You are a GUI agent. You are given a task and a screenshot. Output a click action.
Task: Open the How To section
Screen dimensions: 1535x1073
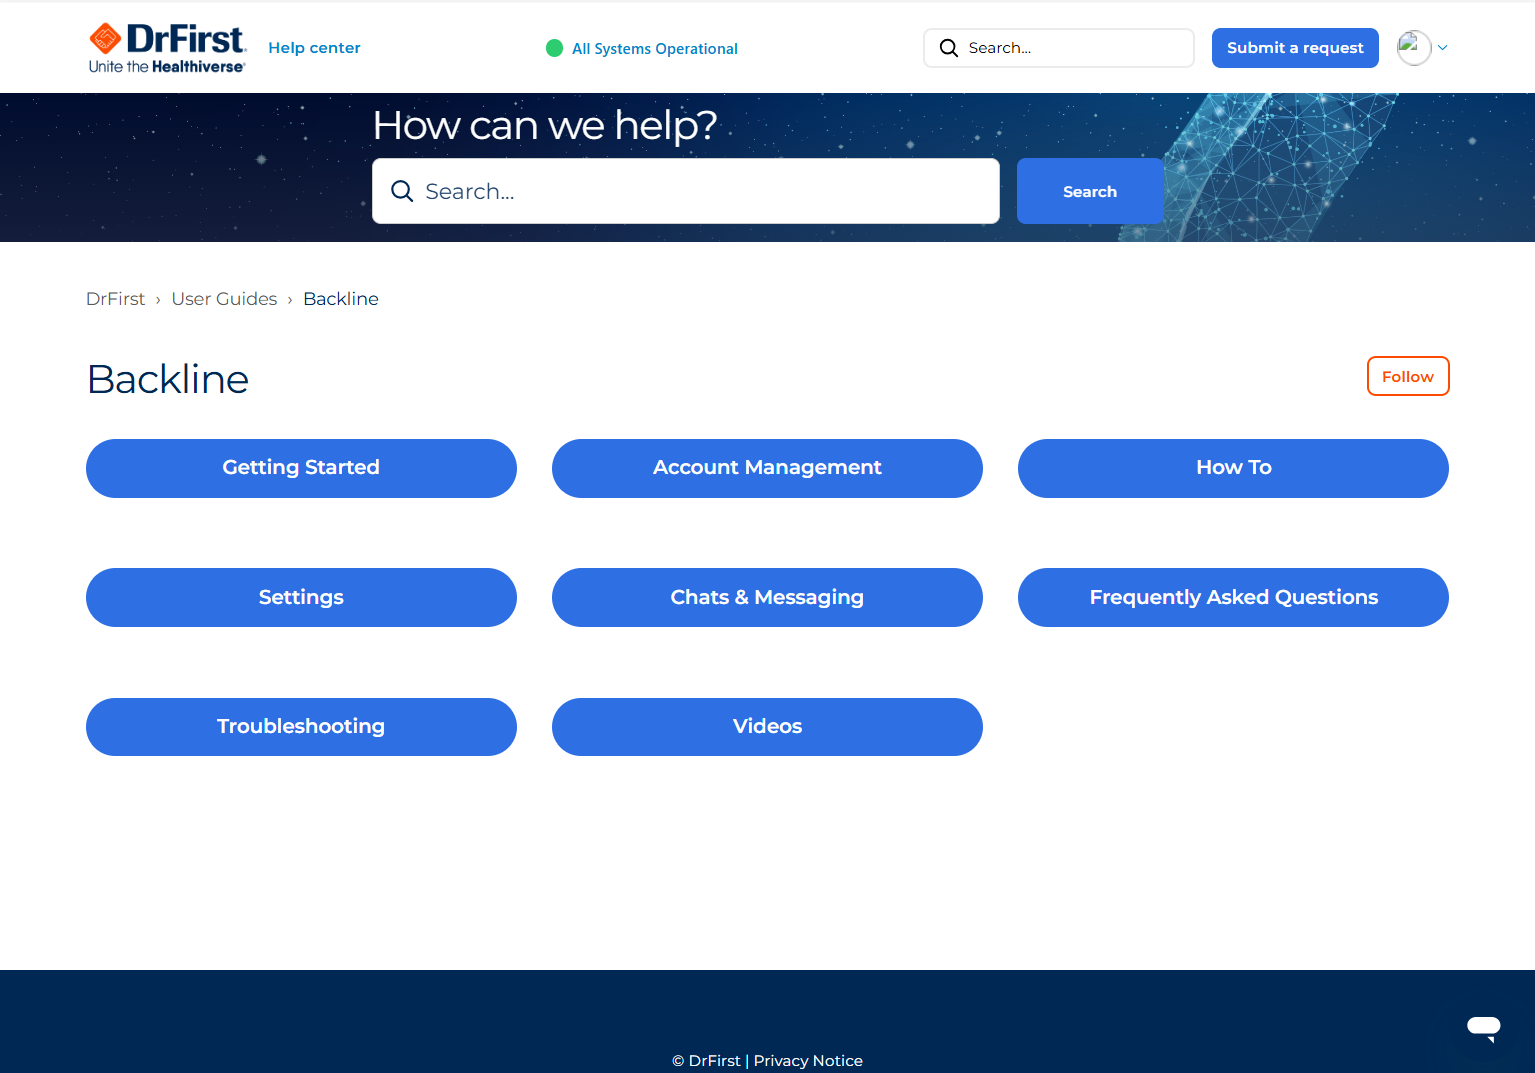(x=1233, y=468)
